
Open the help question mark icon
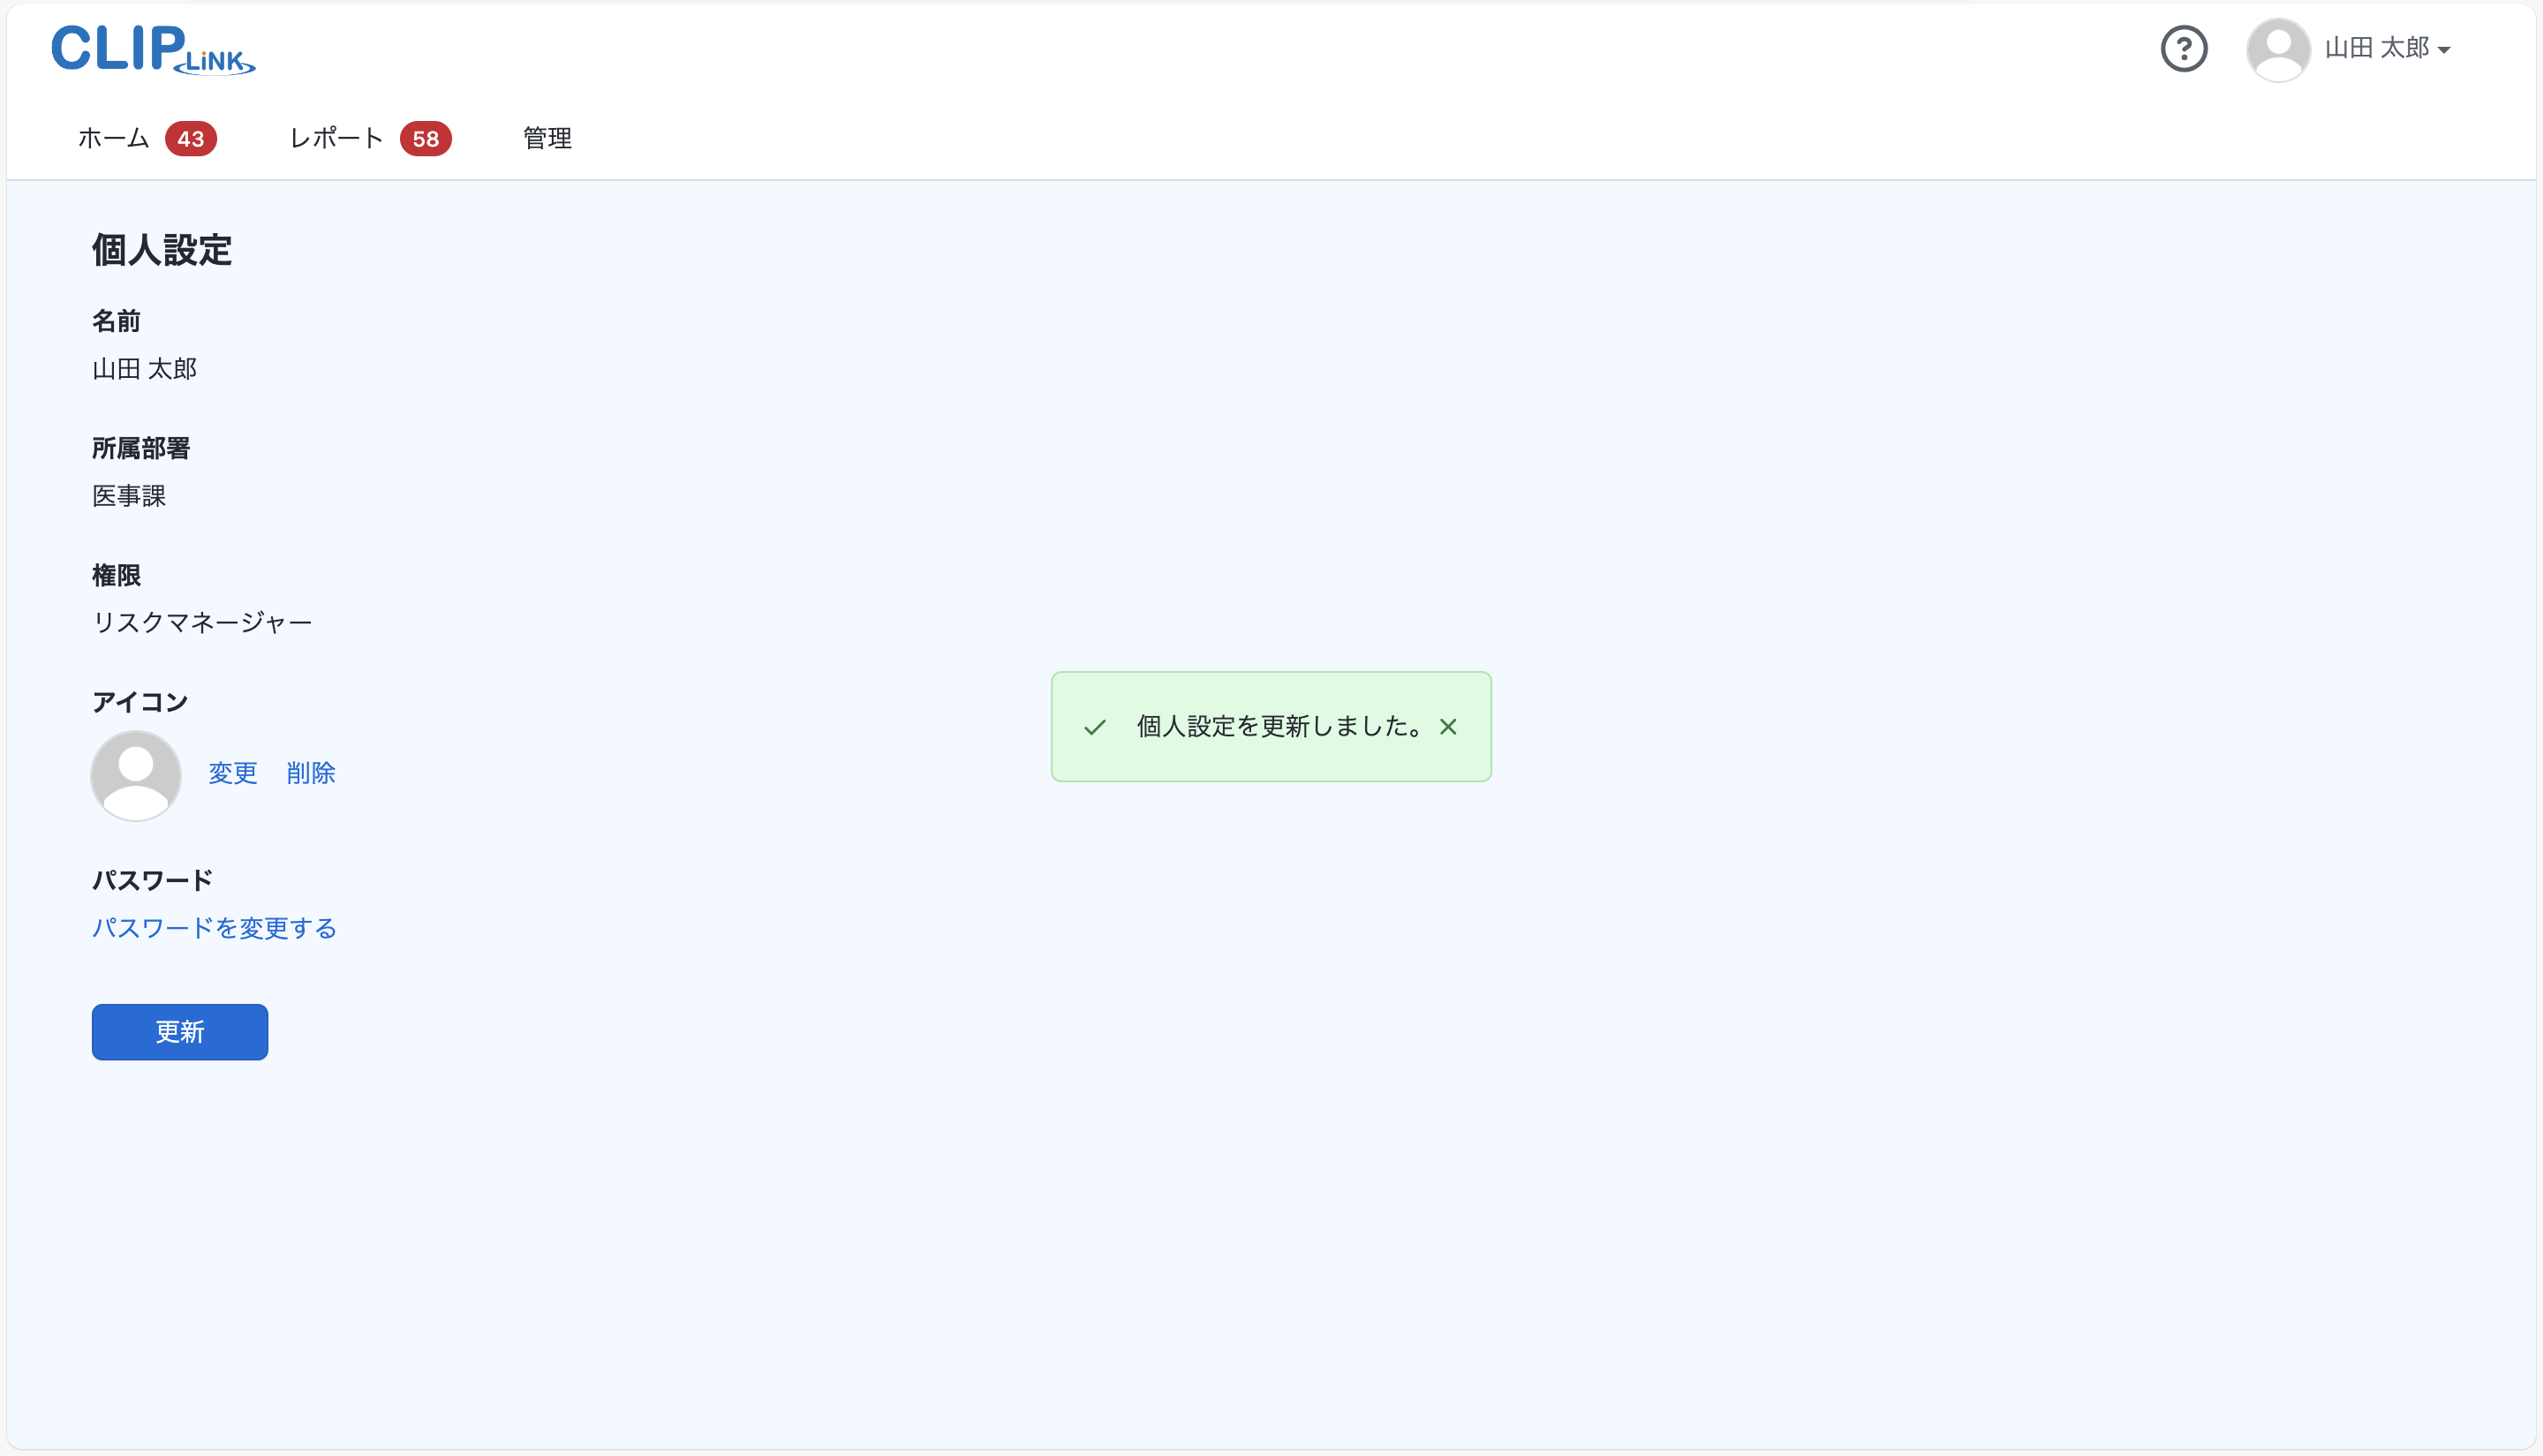coord(2183,49)
